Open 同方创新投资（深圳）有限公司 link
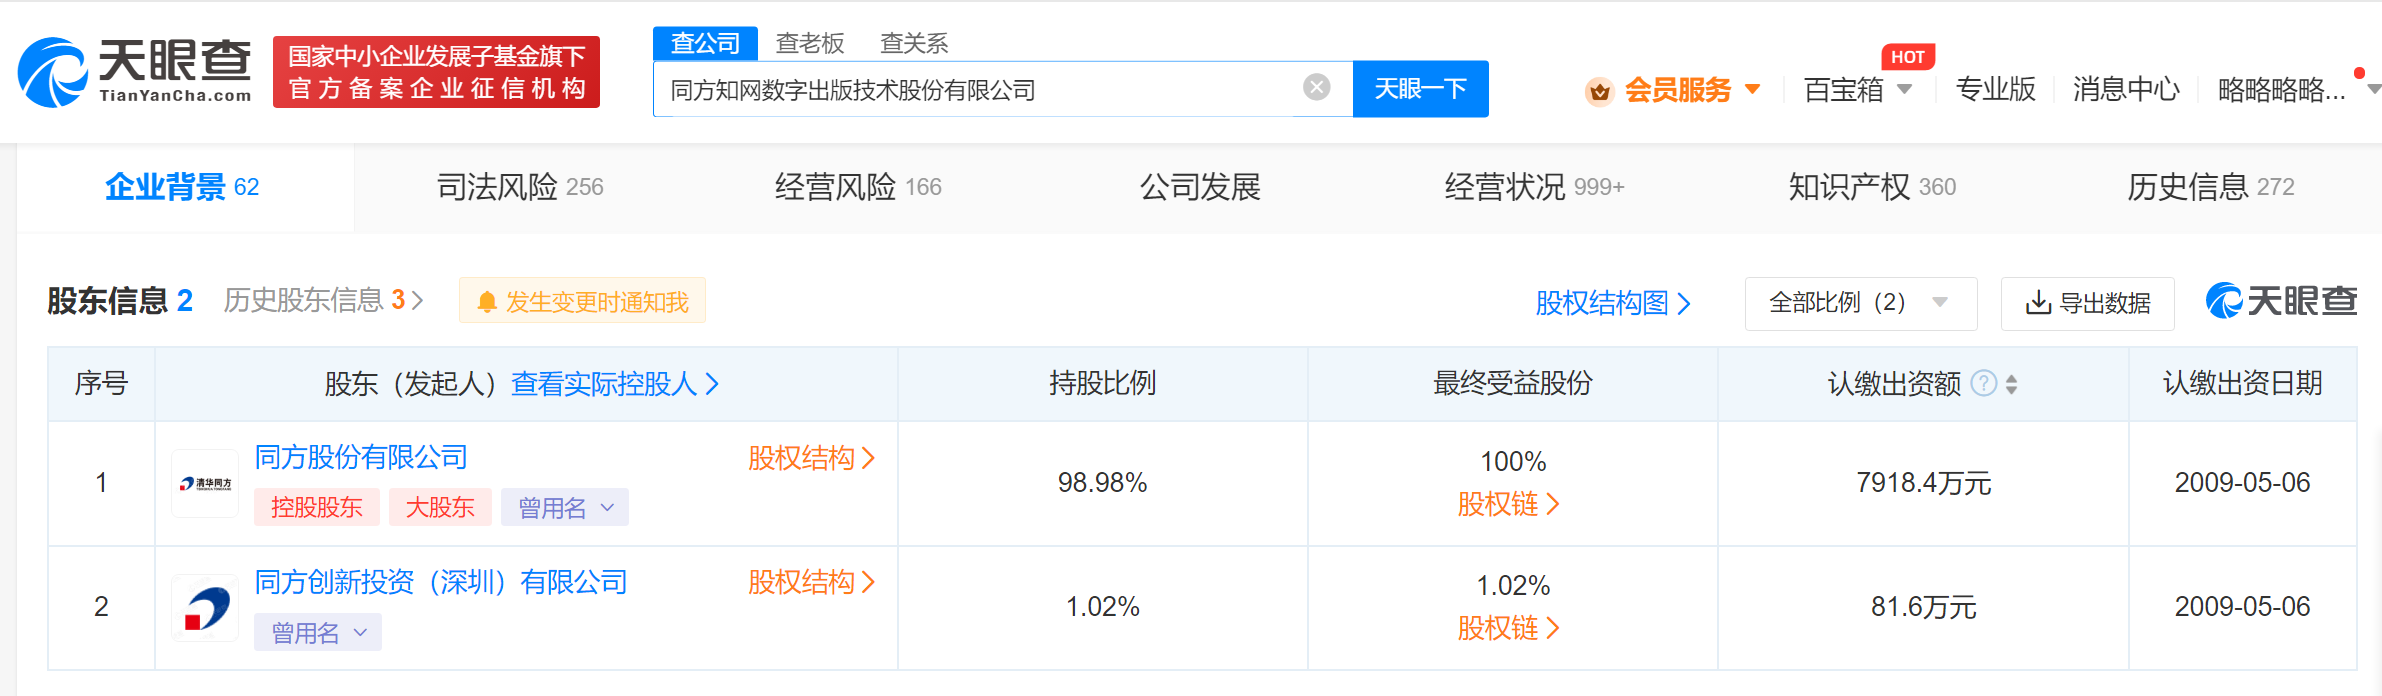2382x696 pixels. tap(441, 582)
